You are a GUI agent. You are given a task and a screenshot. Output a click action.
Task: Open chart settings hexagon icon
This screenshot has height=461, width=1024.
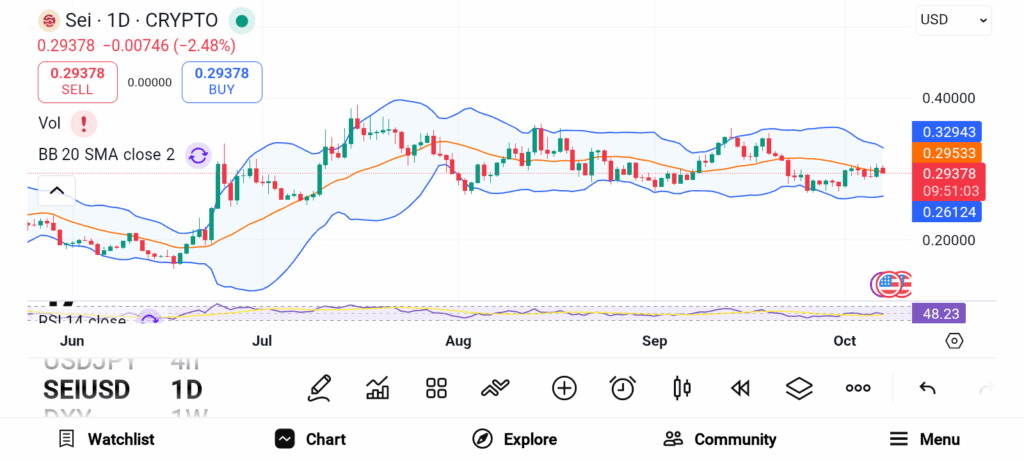(954, 341)
